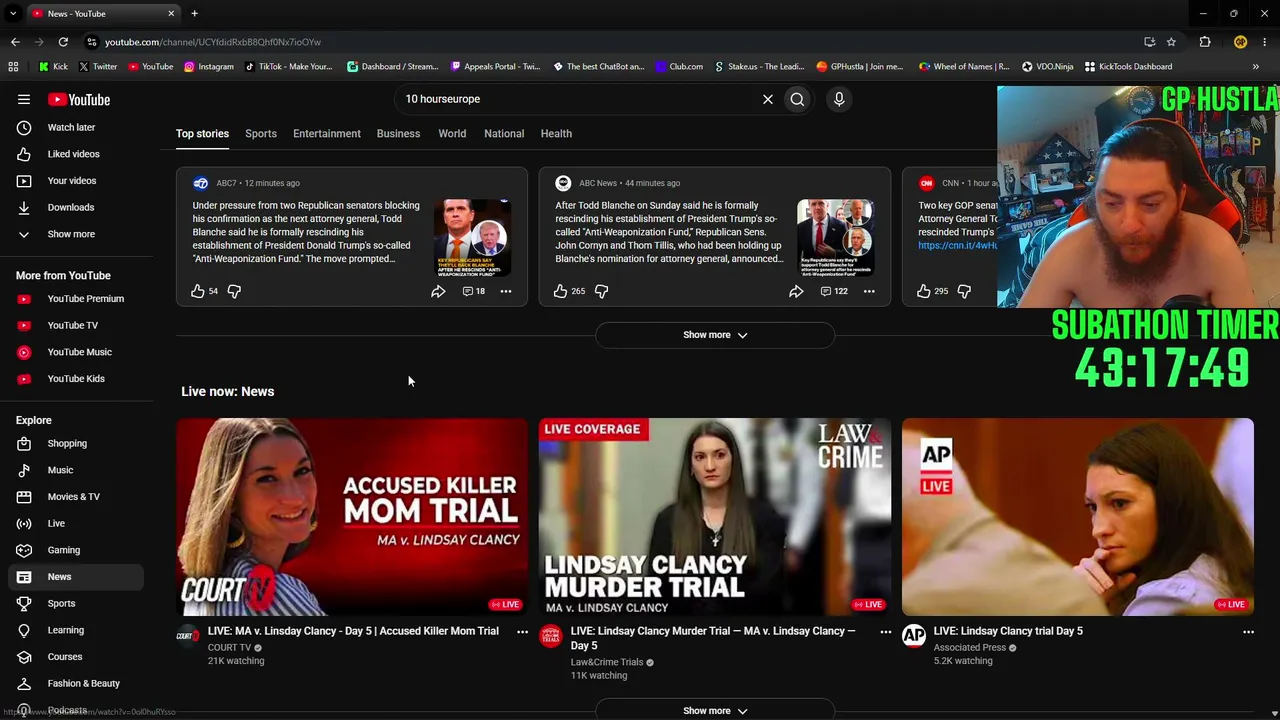Open the three-dot menu on ABC7 story
This screenshot has width=1280, height=720.
506,291
